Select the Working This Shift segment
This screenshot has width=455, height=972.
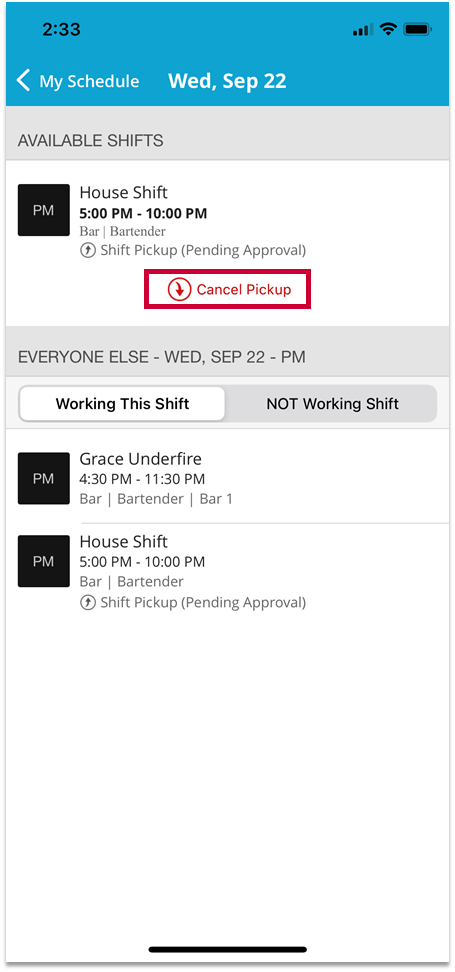coord(122,404)
